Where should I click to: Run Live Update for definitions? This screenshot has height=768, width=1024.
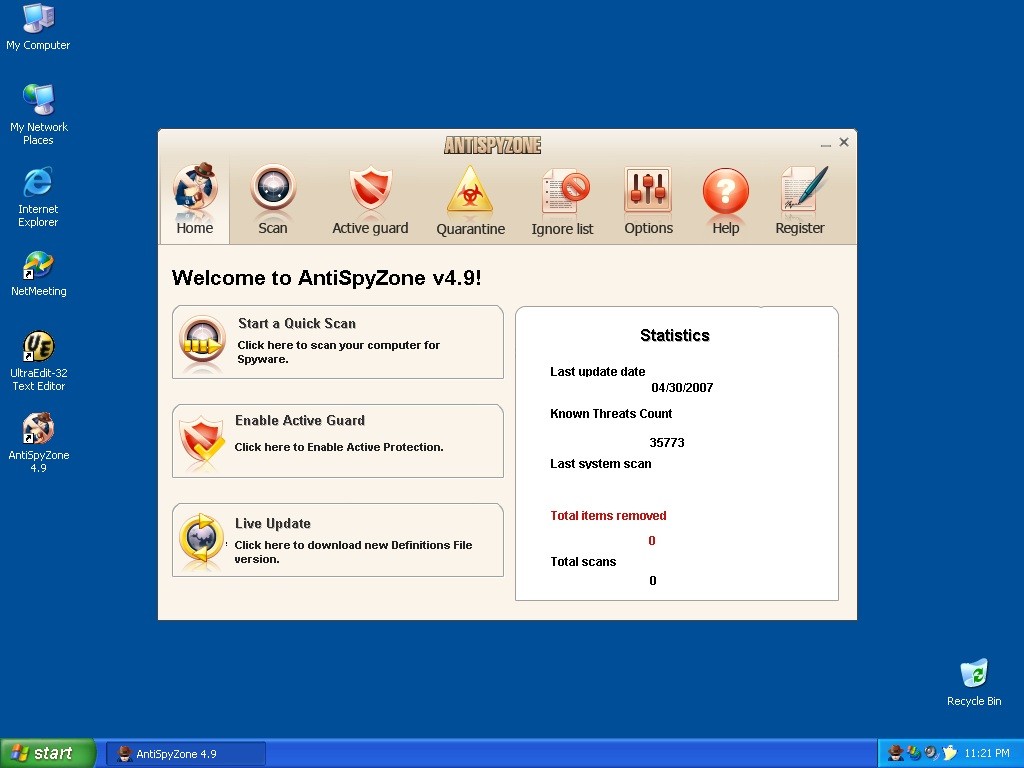click(338, 540)
